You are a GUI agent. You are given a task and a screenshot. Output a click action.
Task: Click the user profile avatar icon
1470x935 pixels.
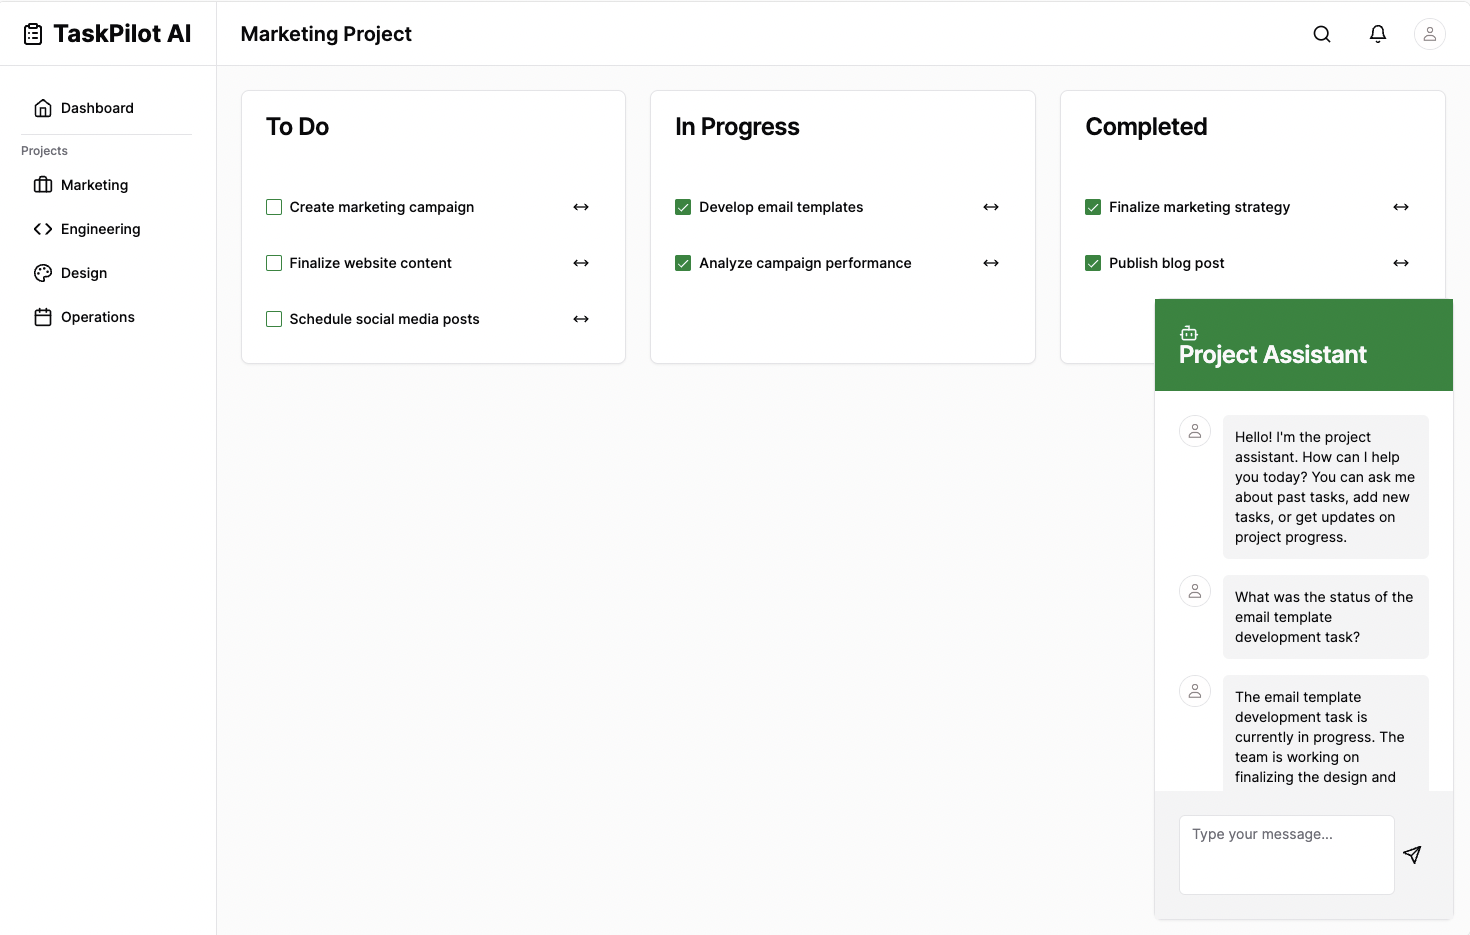pos(1430,33)
